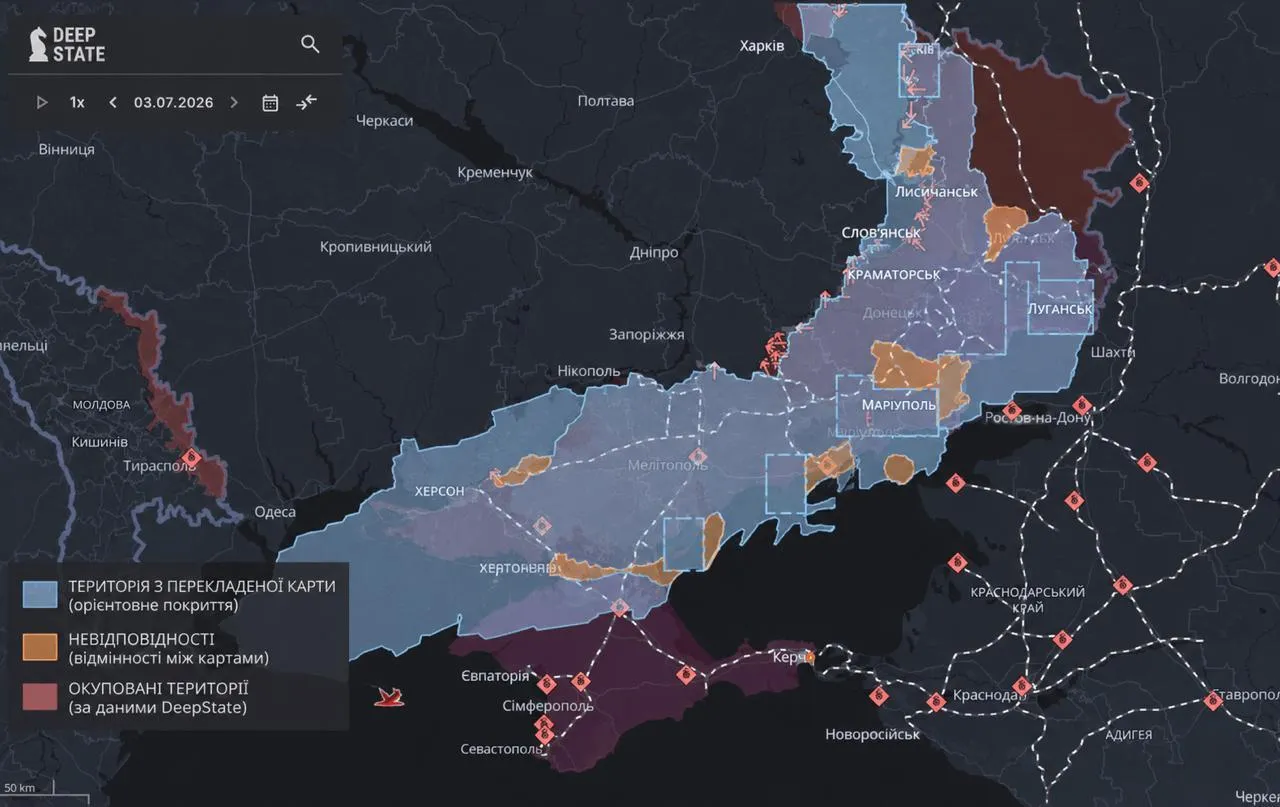Click the ЛУГАНСЬК label
This screenshot has width=1280, height=807.
(x=1060, y=309)
